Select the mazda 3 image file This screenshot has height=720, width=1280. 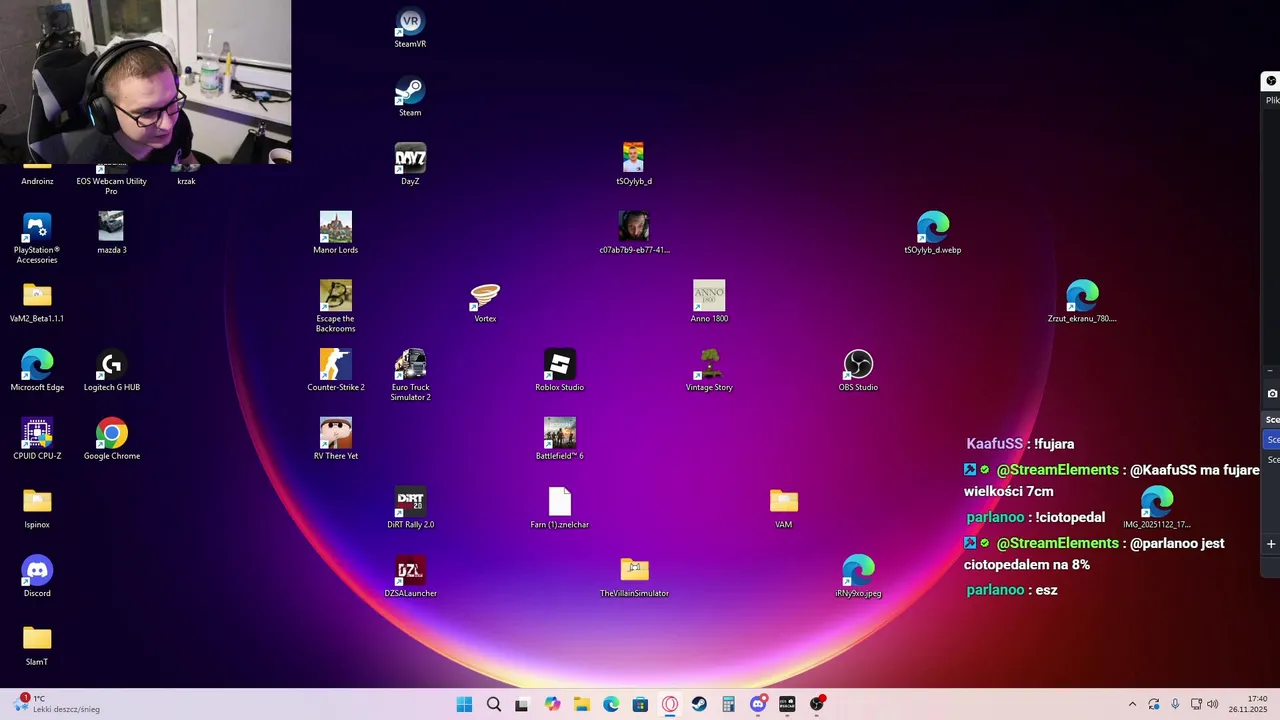coord(111,234)
